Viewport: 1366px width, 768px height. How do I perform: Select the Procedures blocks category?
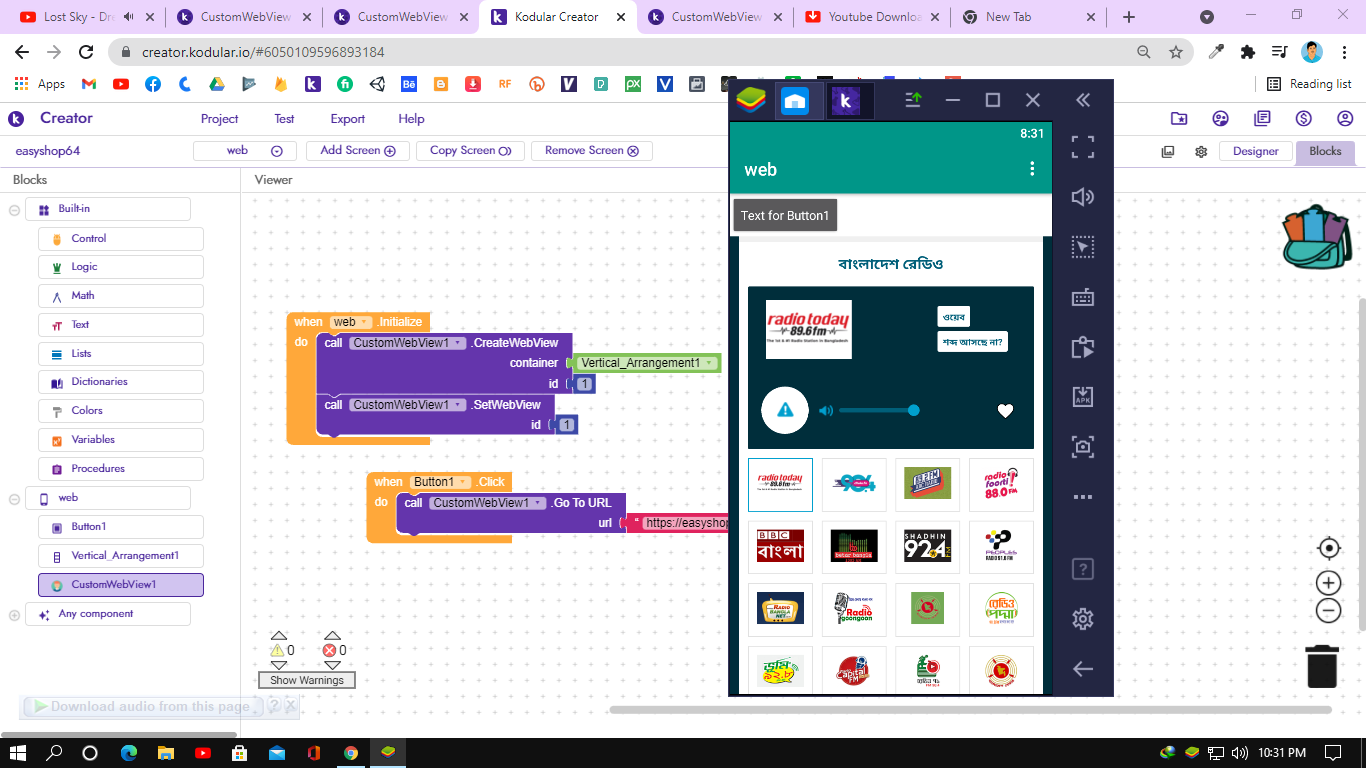(x=121, y=469)
